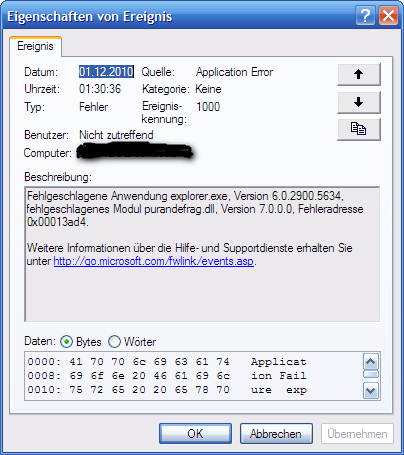Copy event details to clipboard
This screenshot has width=404, height=455.
pyautogui.click(x=359, y=129)
